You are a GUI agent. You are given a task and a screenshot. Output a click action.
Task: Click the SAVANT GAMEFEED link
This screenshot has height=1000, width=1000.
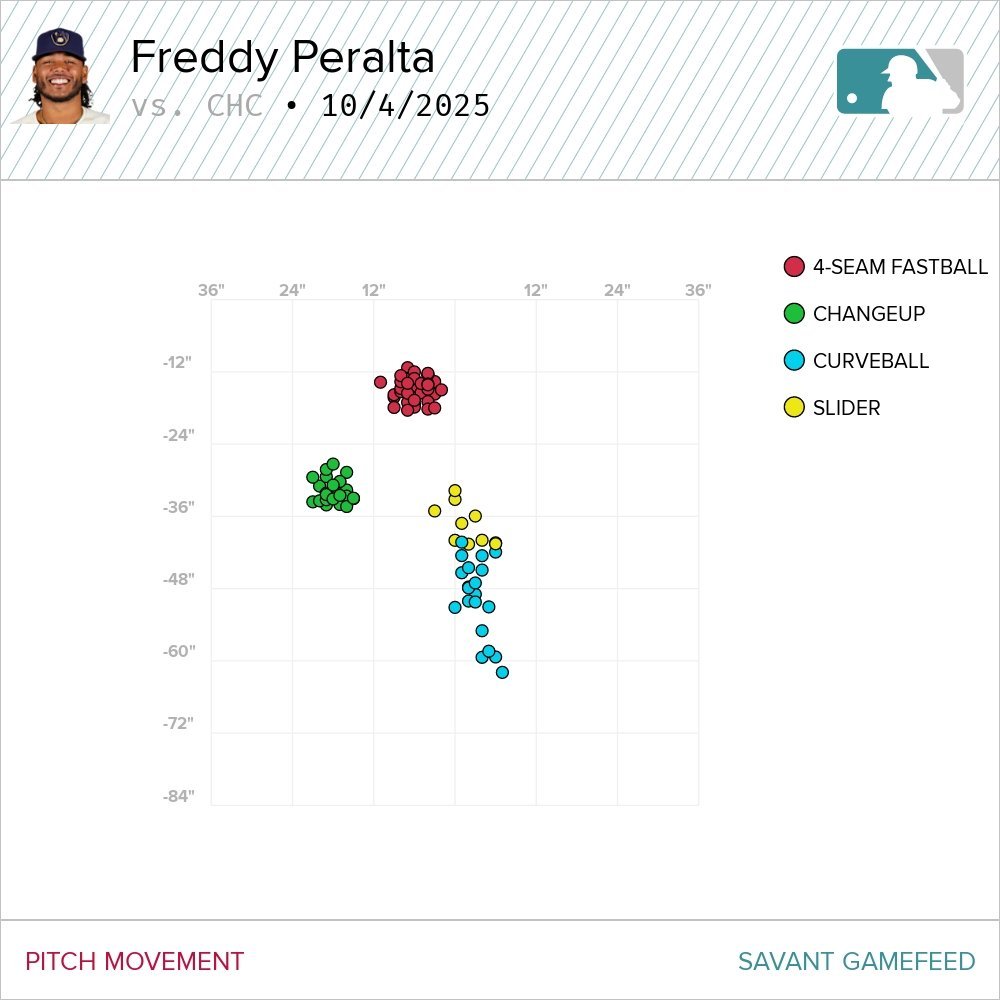tap(856, 962)
